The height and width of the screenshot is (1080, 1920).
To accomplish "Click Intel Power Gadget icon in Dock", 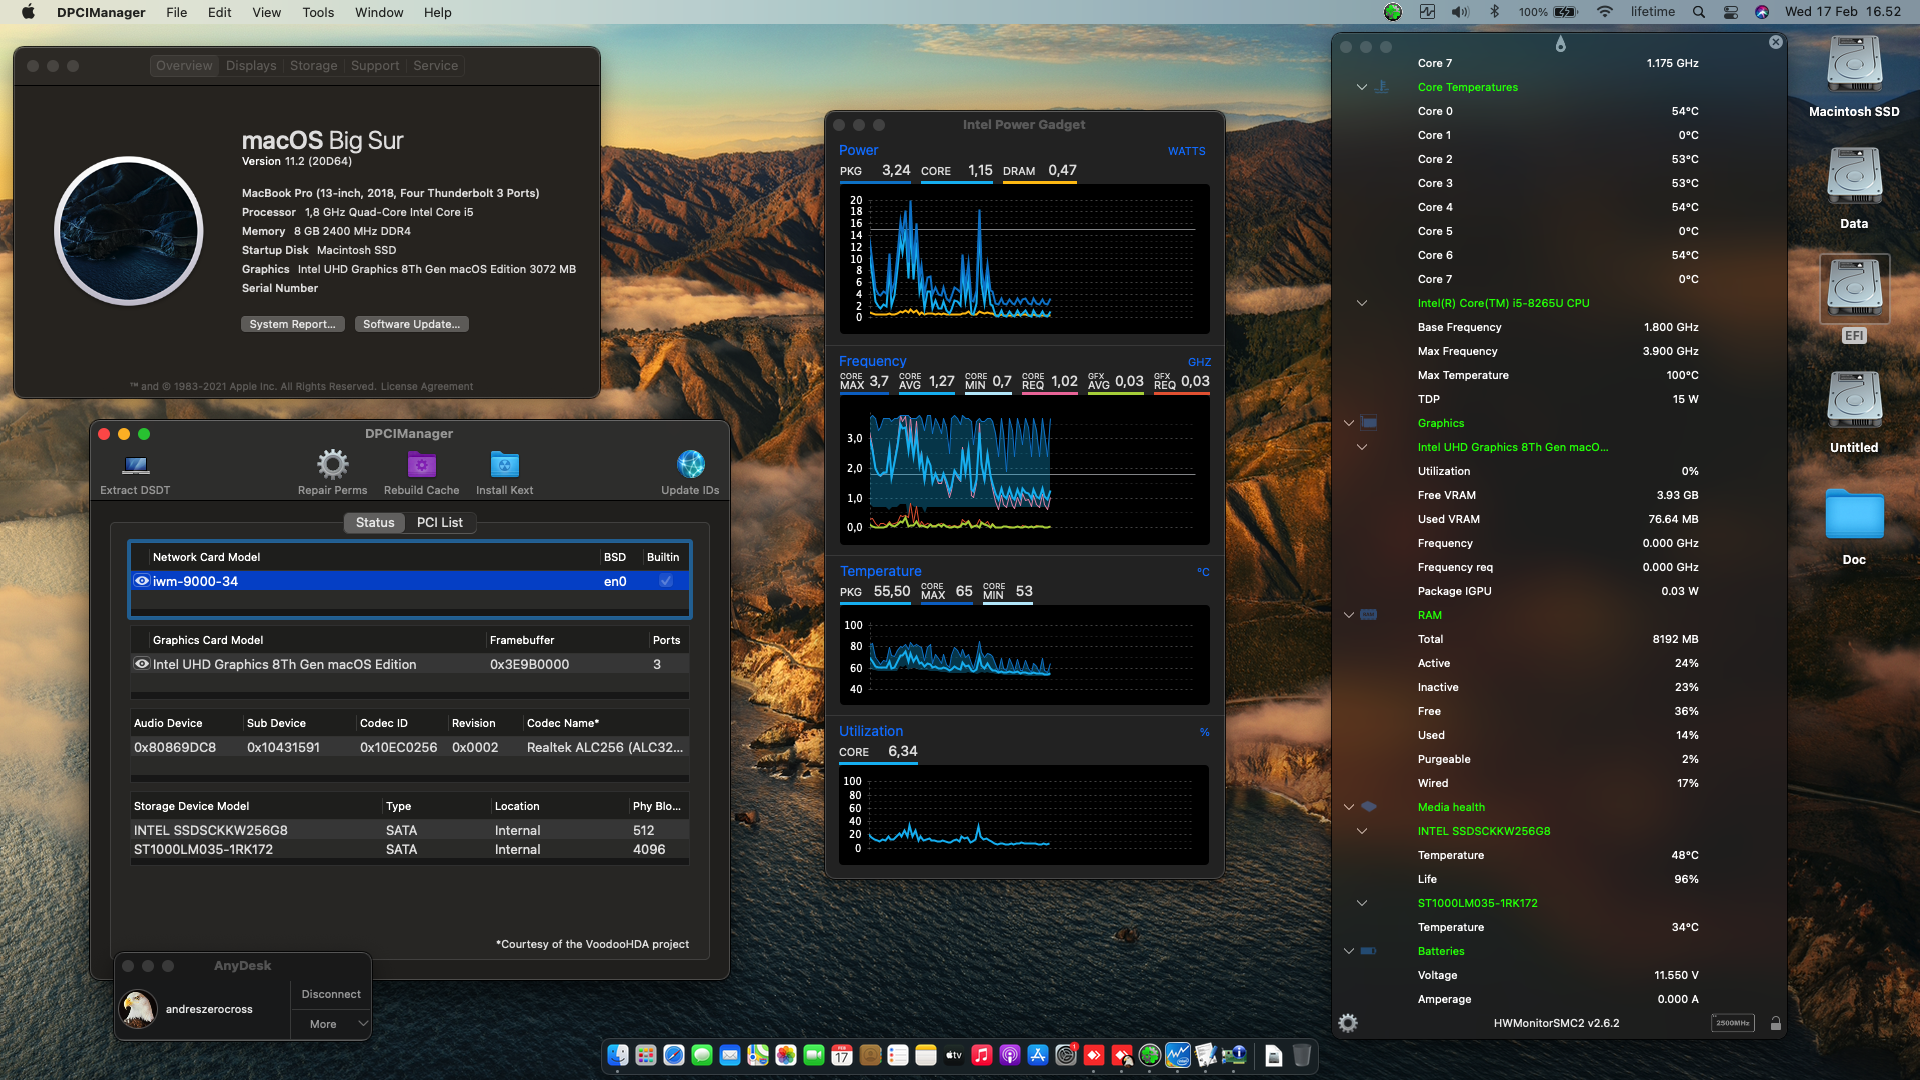I will coord(1178,1055).
